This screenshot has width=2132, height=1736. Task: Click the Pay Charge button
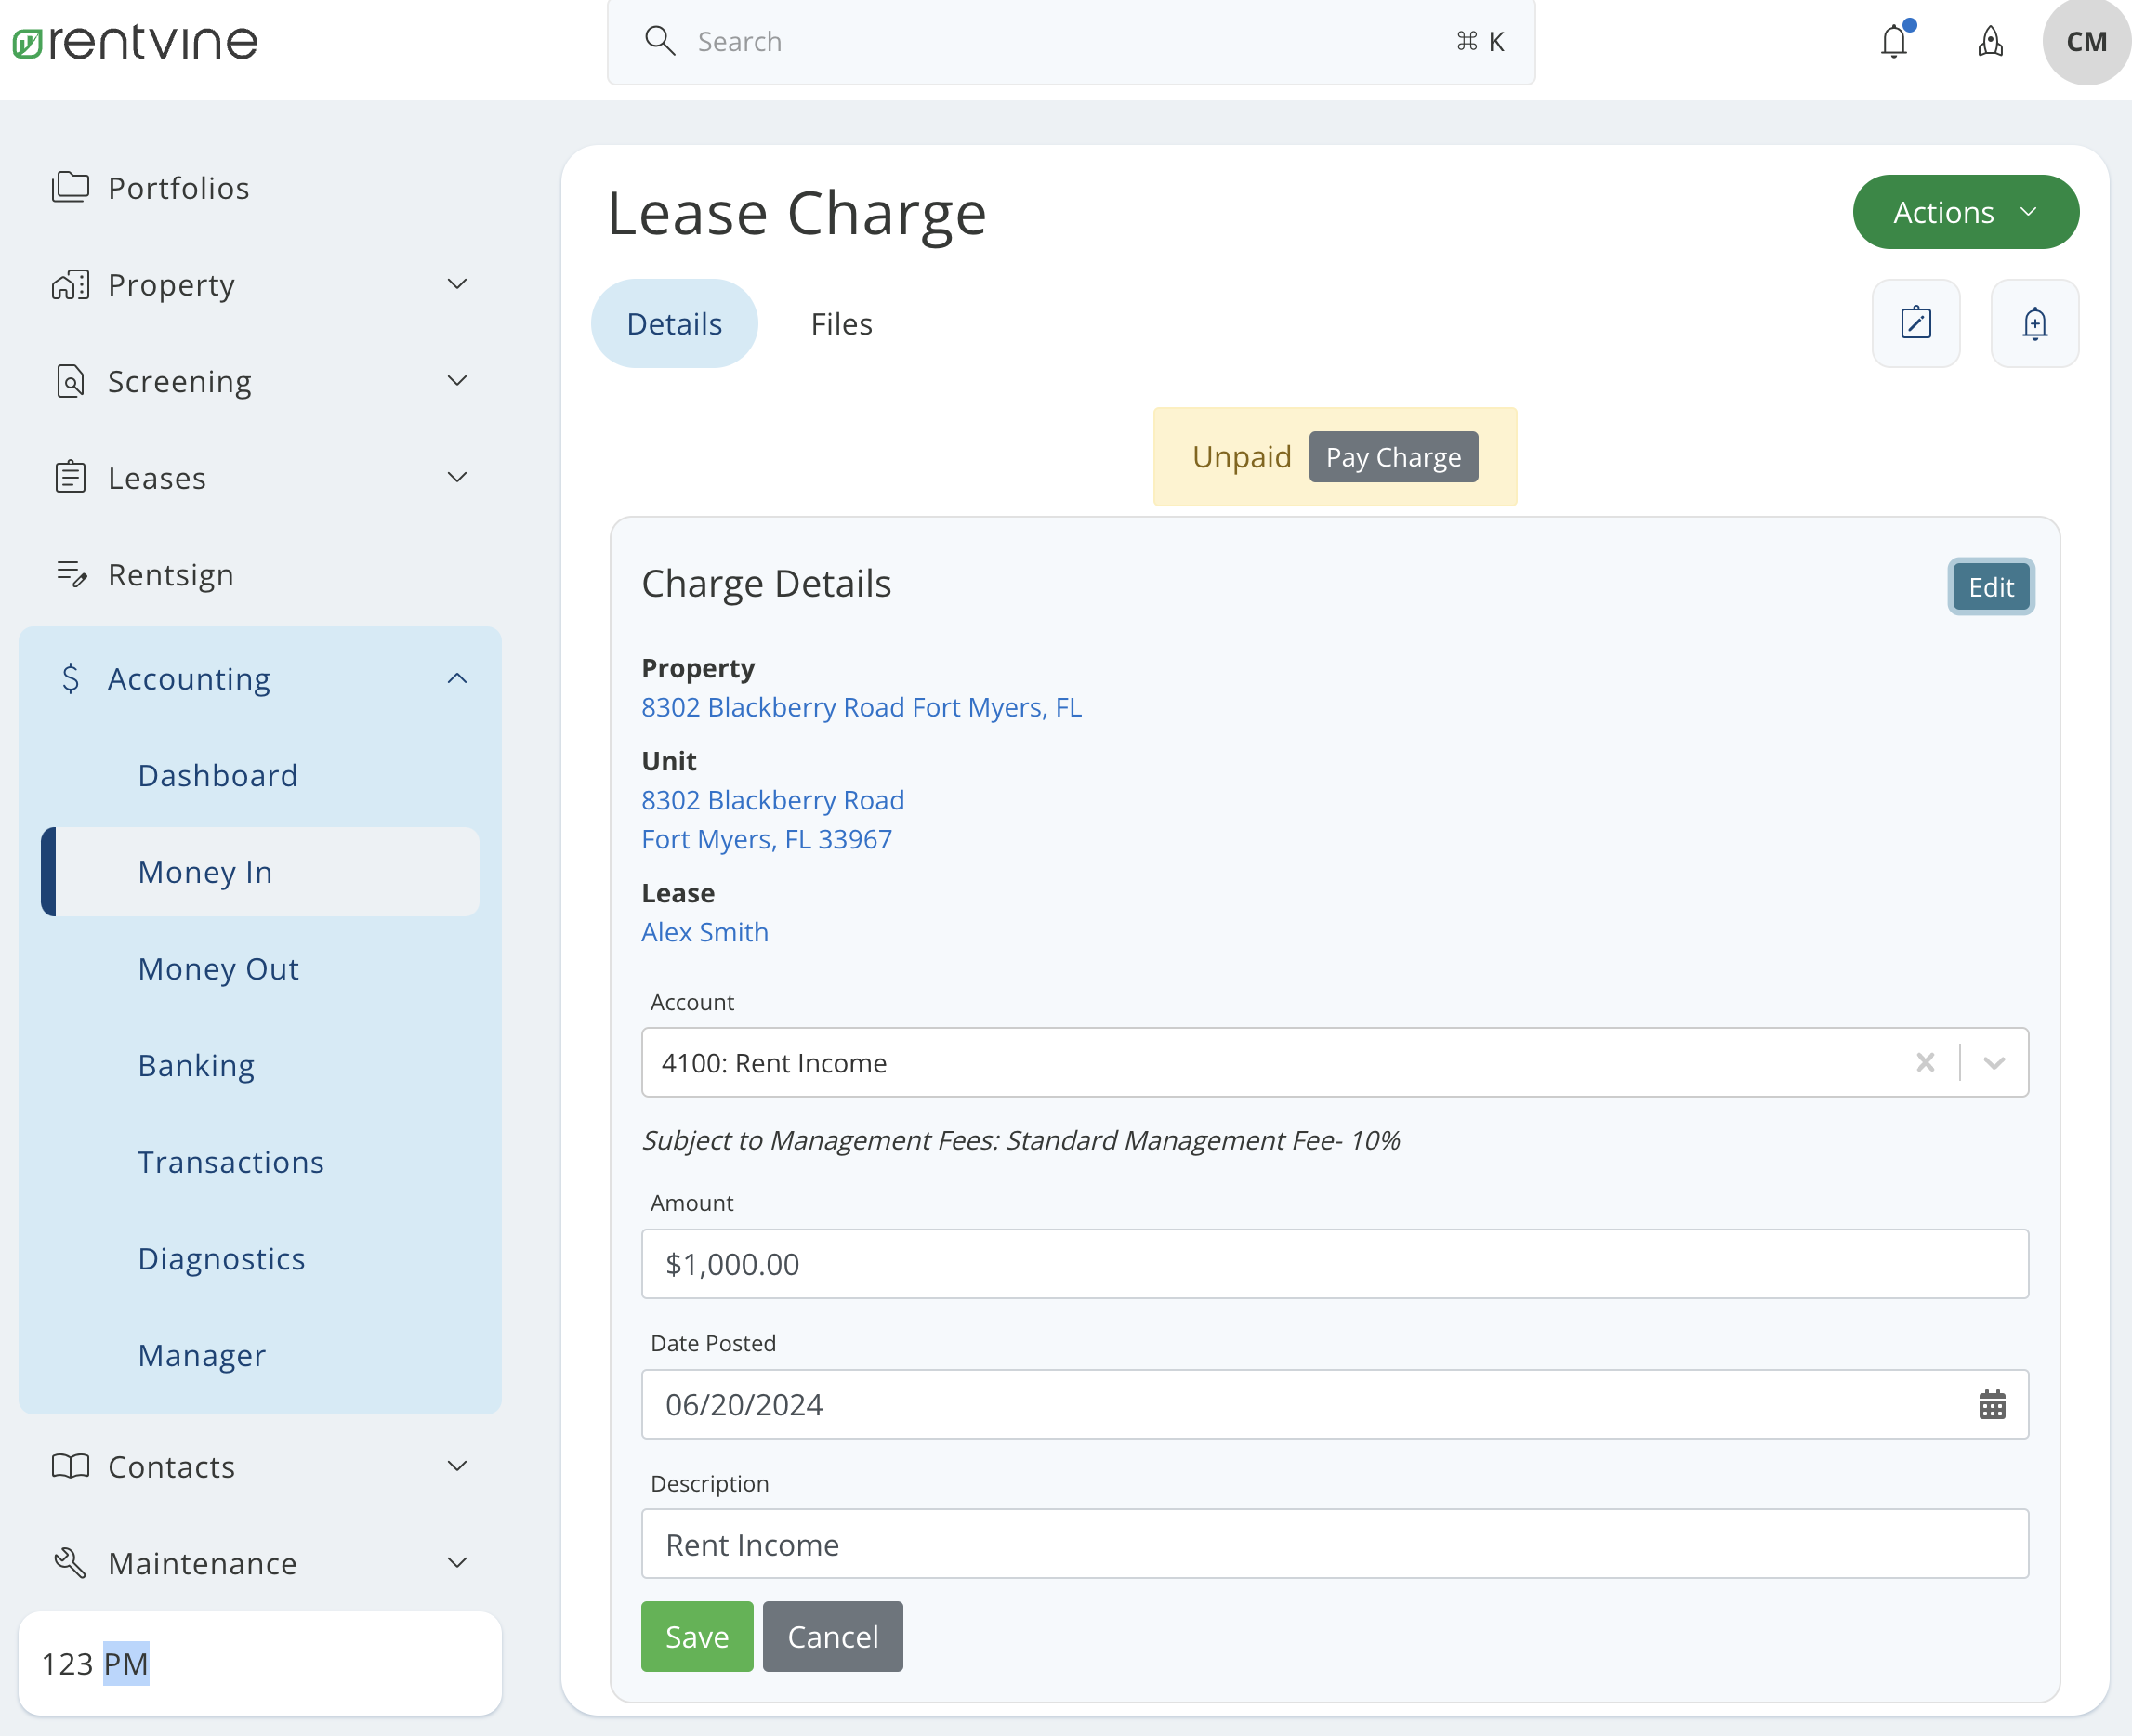click(1393, 456)
